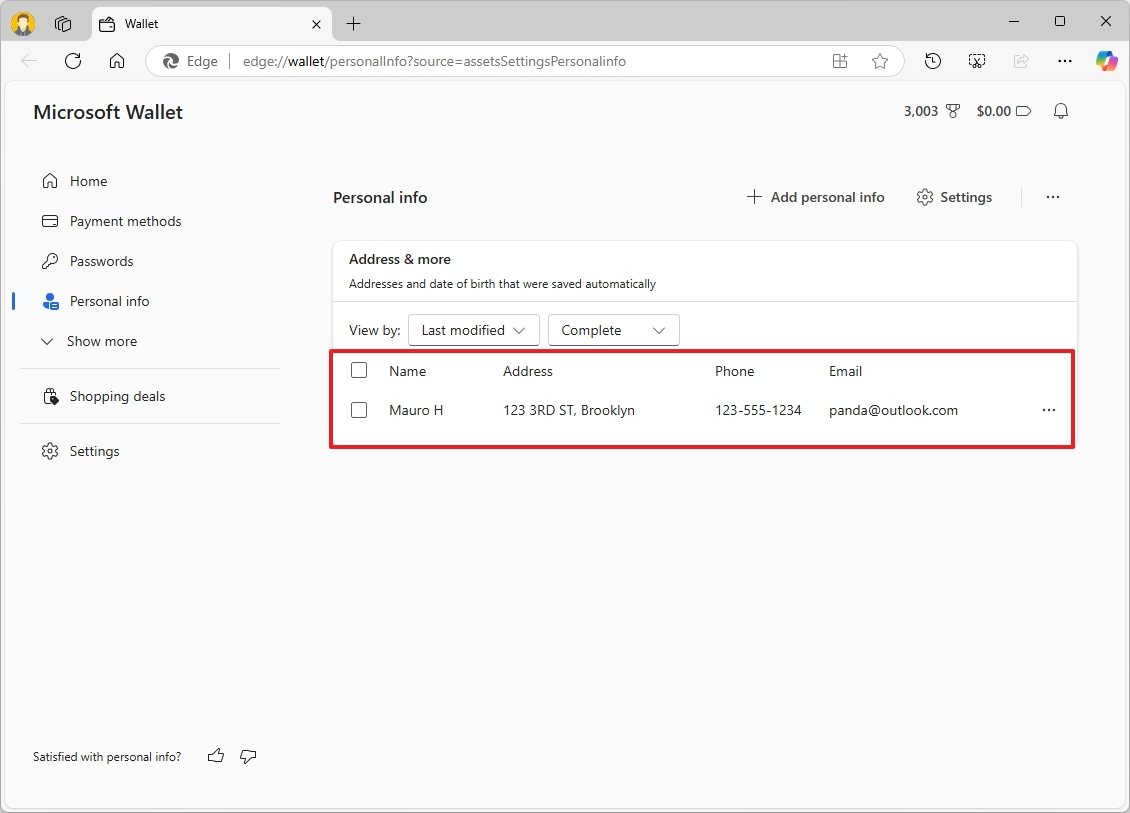Screen dimensions: 1130x813
Task: Check the select-all checkbox in header
Action: [359, 370]
